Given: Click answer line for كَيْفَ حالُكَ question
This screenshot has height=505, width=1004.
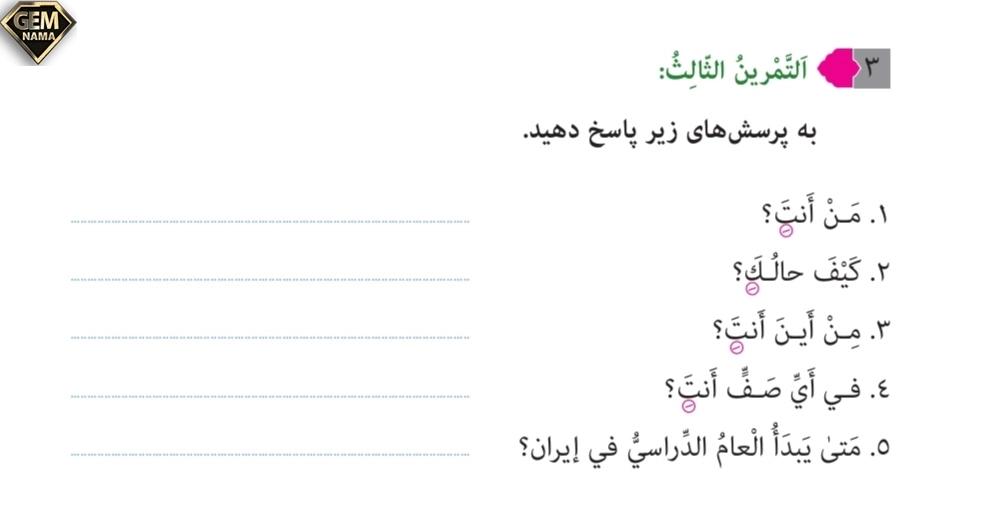Looking at the screenshot, I should 270,280.
